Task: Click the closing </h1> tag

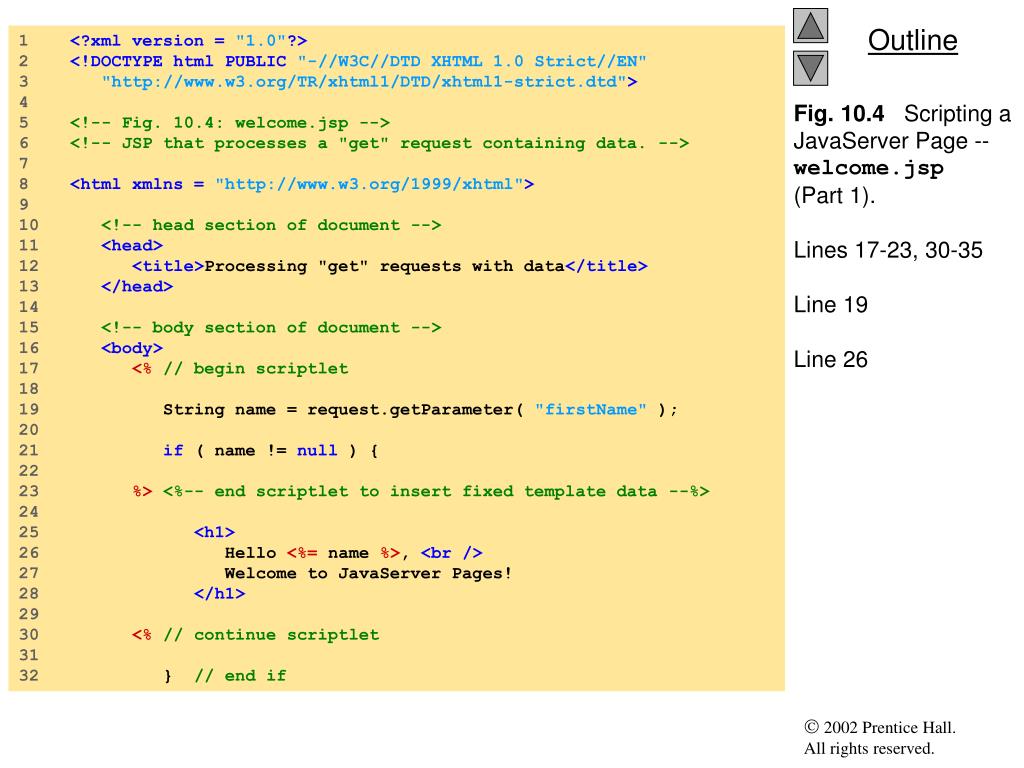Action: pos(219,594)
